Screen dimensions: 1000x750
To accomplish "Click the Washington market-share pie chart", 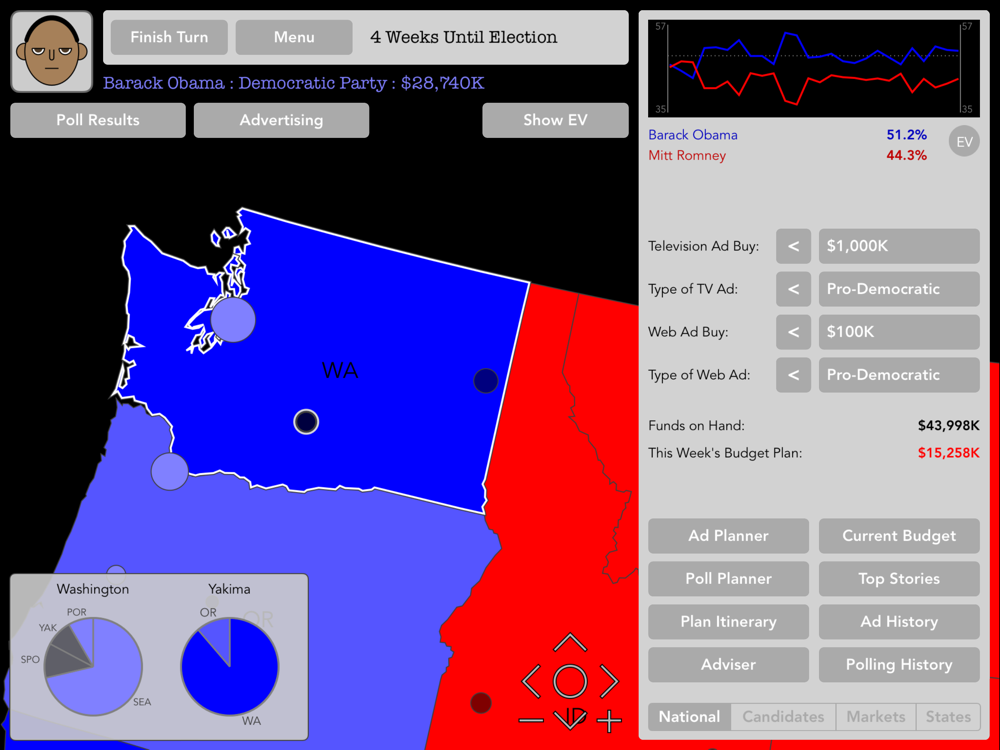I will click(93, 666).
